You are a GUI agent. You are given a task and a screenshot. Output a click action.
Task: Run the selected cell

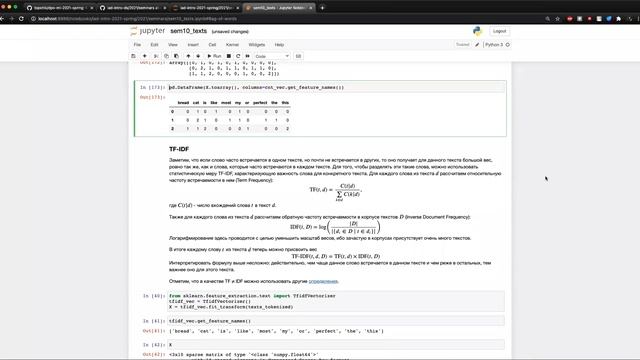(x=214, y=56)
